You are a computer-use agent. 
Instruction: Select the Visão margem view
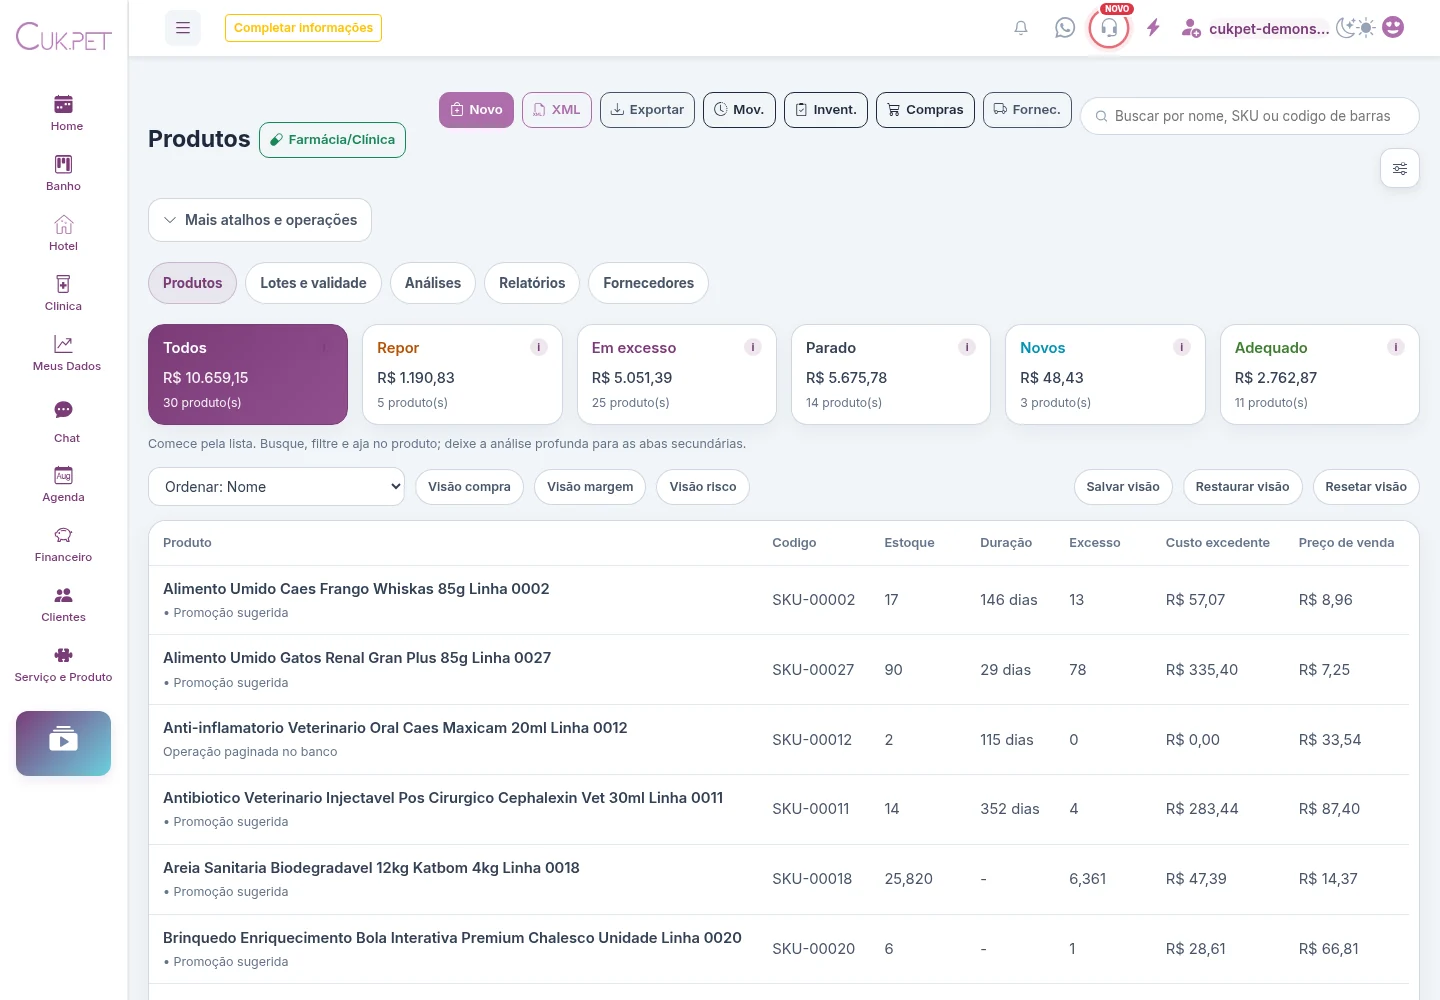click(x=590, y=487)
